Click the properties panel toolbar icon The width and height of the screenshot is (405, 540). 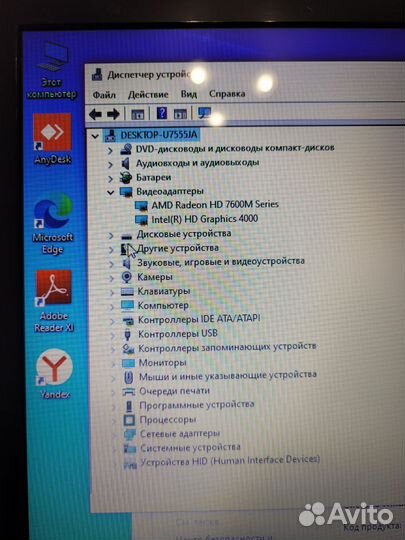coord(180,113)
